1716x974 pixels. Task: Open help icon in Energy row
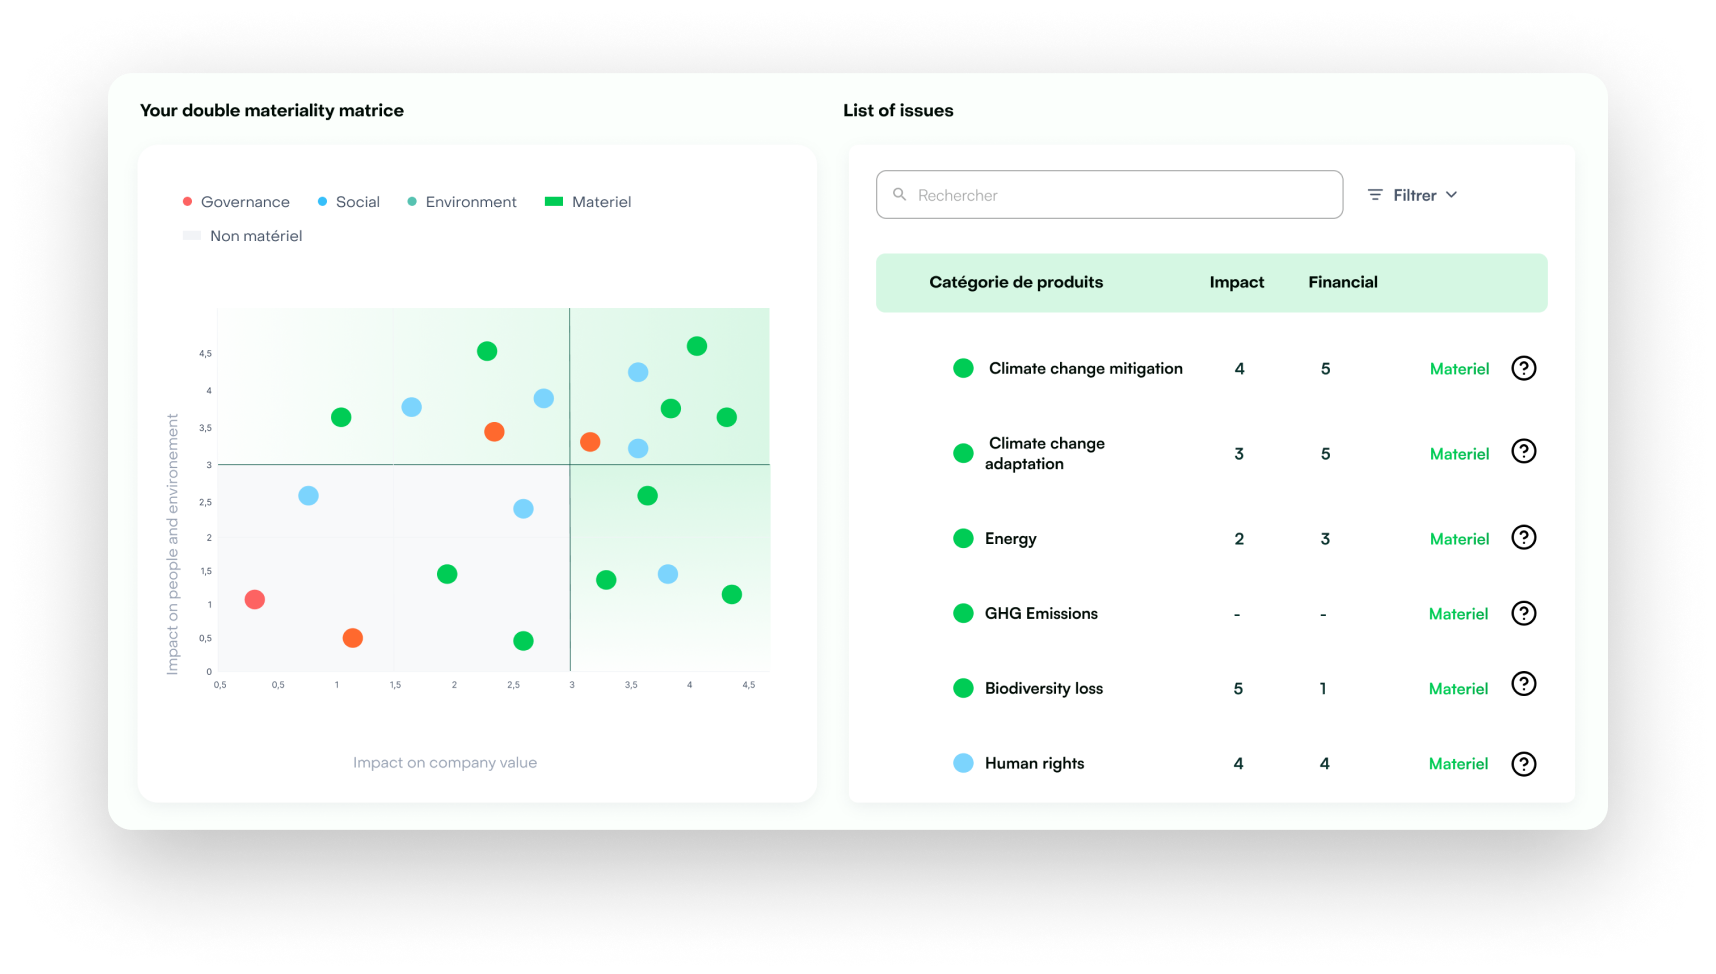pyautogui.click(x=1523, y=537)
